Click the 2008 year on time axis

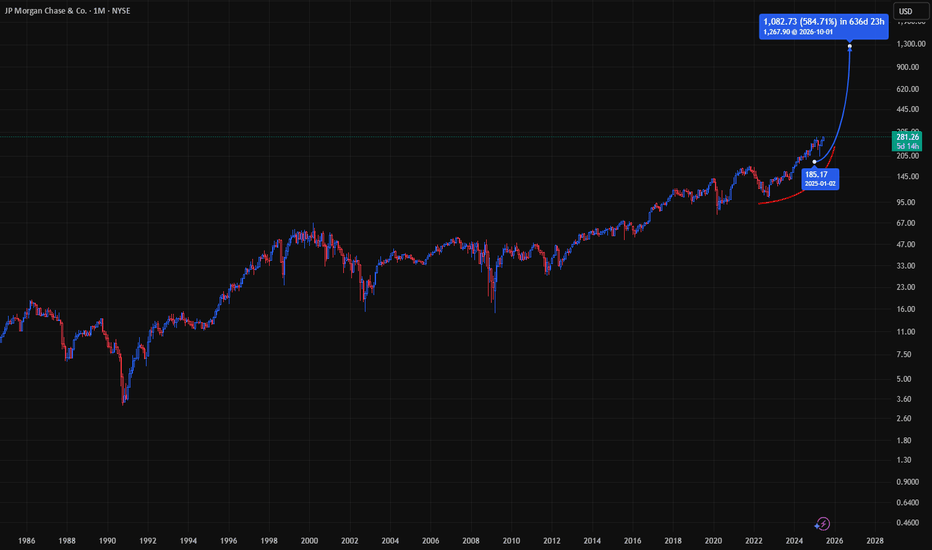point(471,541)
